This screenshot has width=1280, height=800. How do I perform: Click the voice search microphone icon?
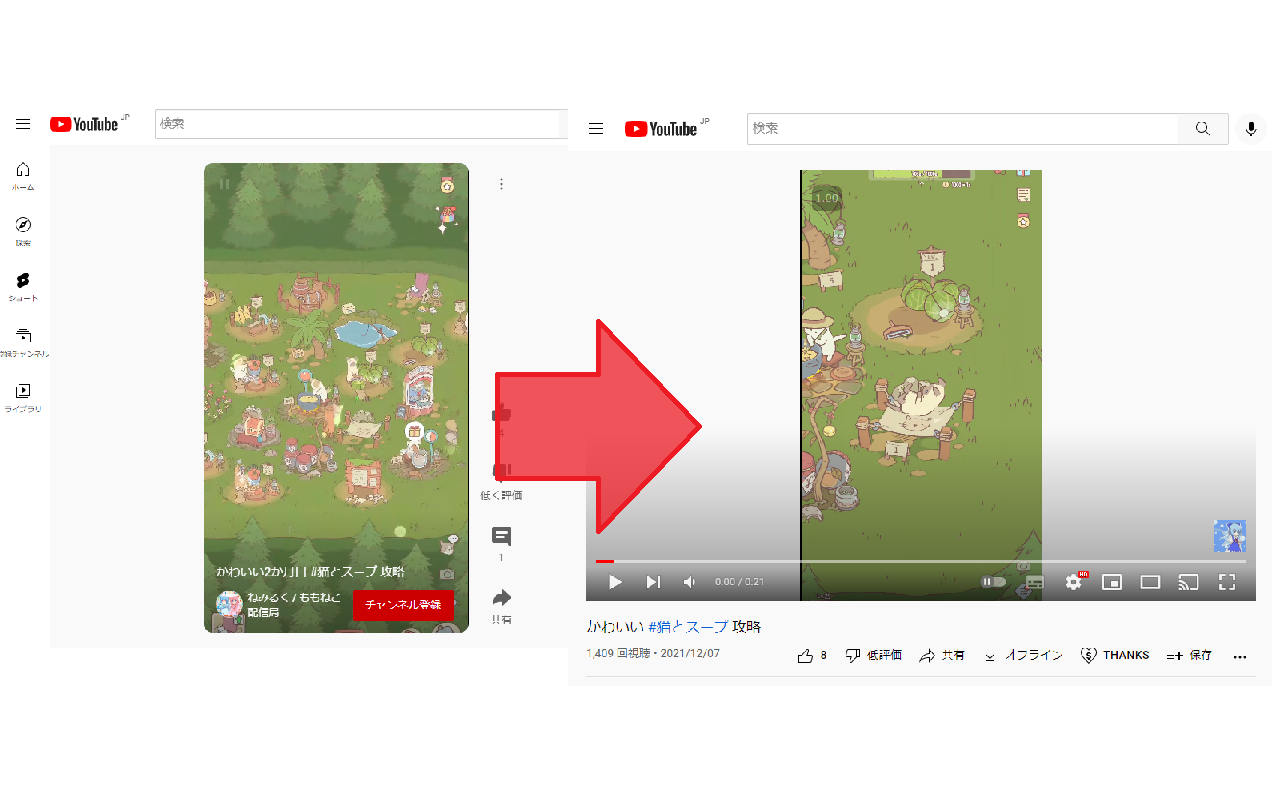click(x=1250, y=128)
